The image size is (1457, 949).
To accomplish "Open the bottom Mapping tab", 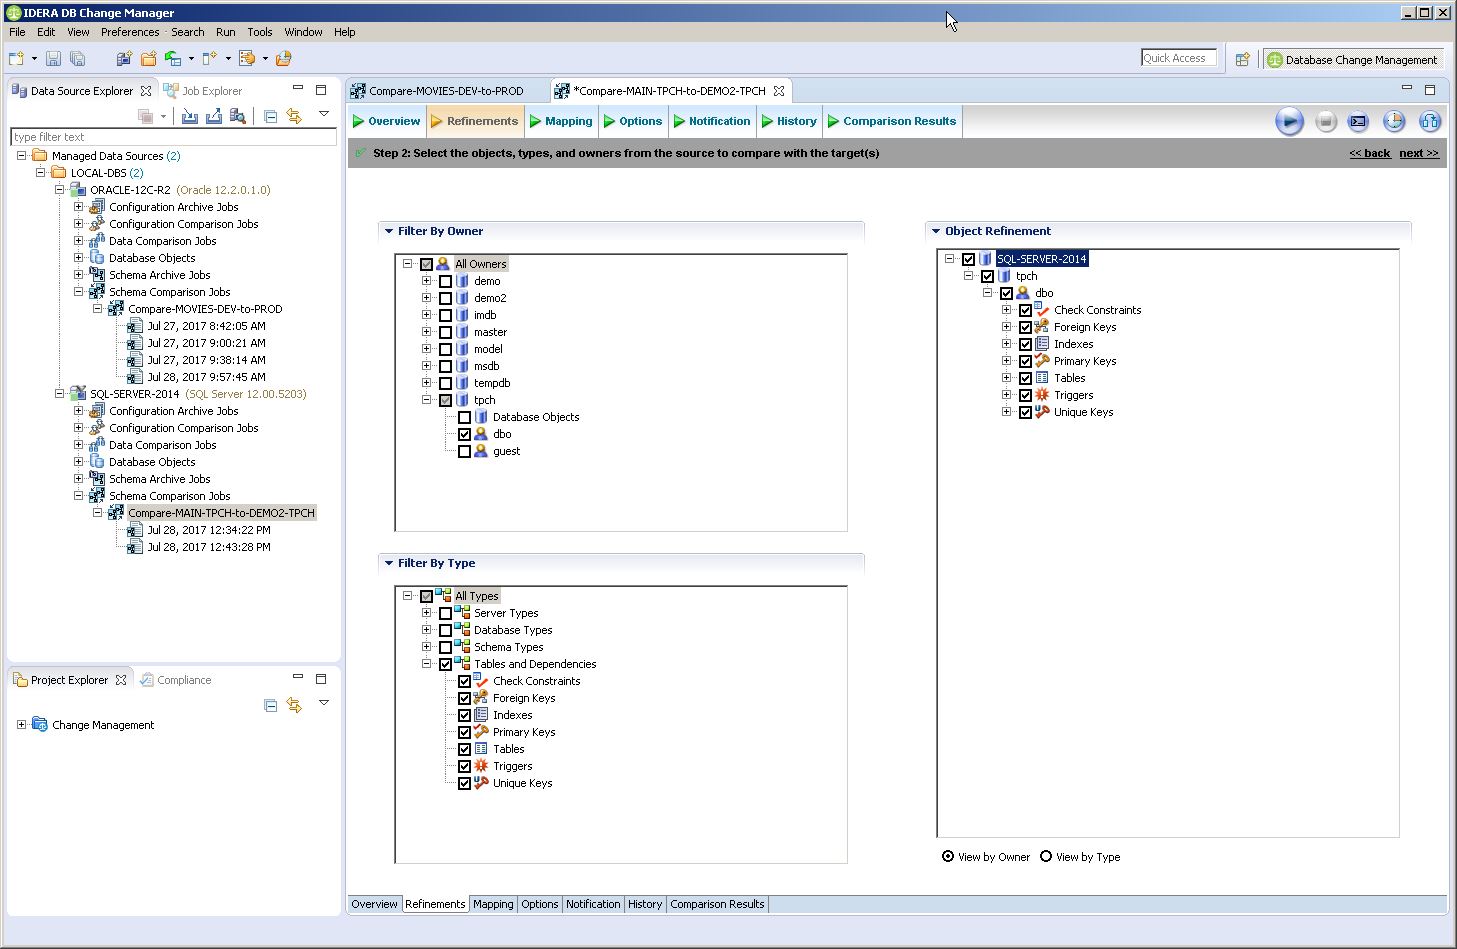I will pyautogui.click(x=493, y=904).
